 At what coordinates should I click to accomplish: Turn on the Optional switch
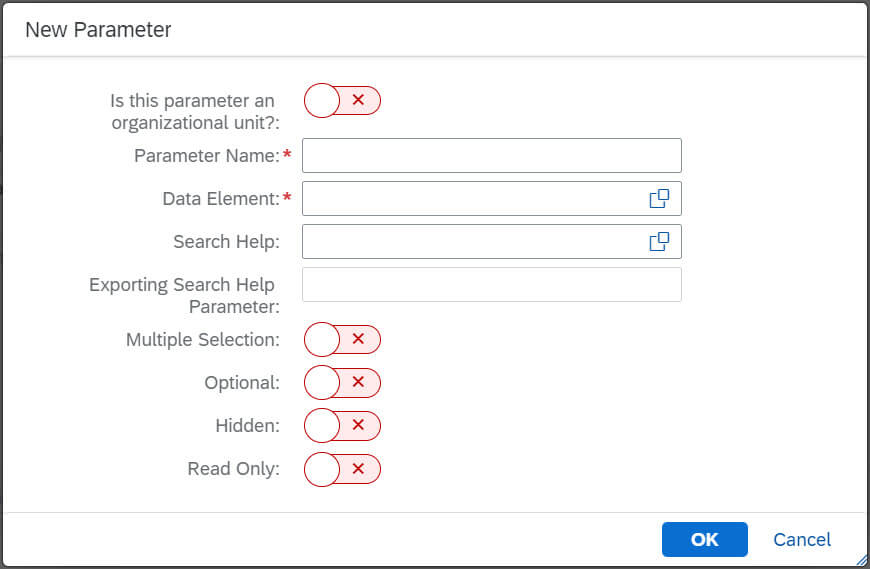342,383
